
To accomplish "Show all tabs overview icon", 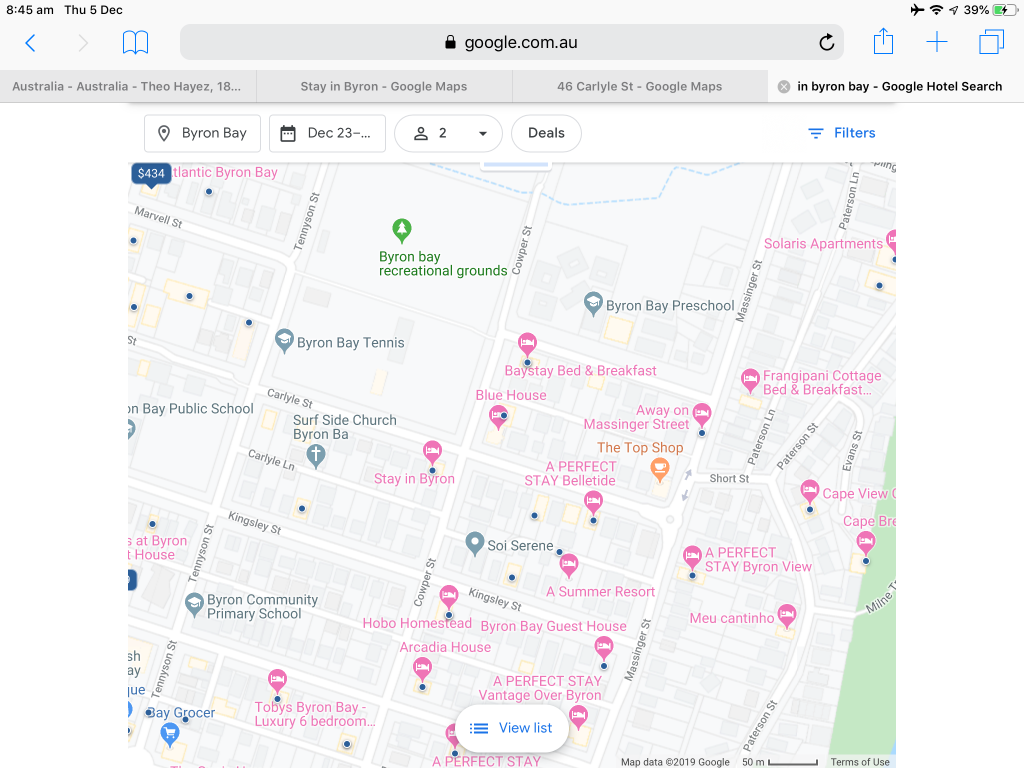I will pos(990,42).
